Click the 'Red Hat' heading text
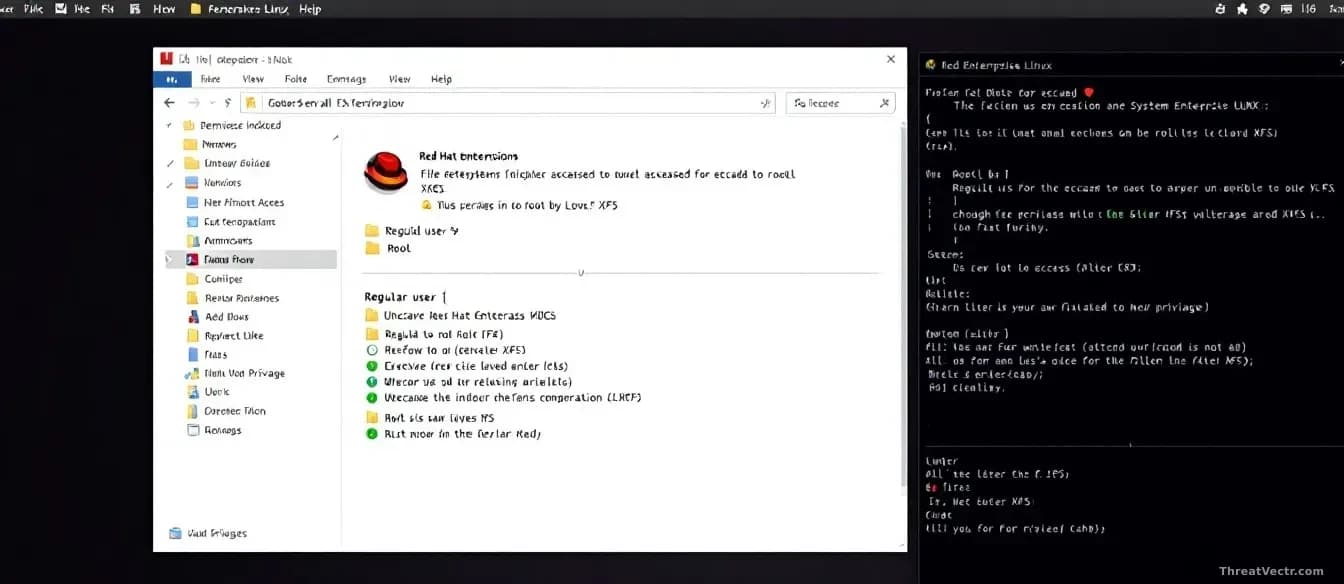 pos(469,156)
